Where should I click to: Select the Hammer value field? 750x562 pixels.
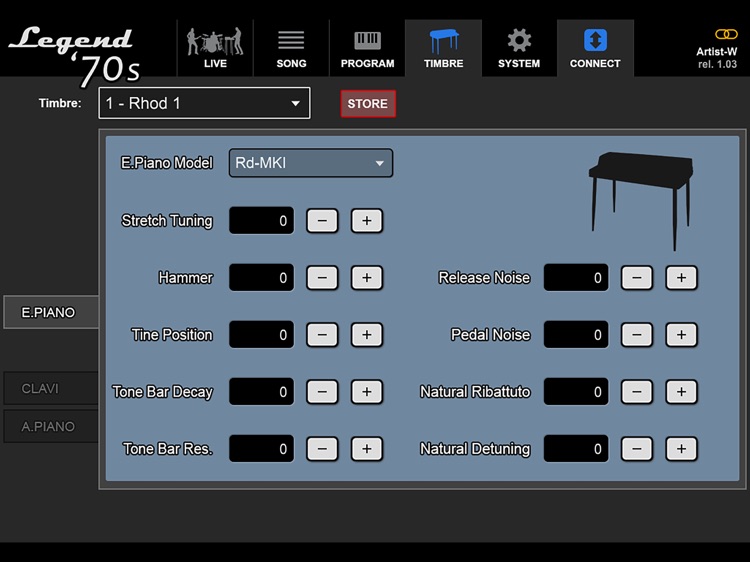tap(262, 277)
